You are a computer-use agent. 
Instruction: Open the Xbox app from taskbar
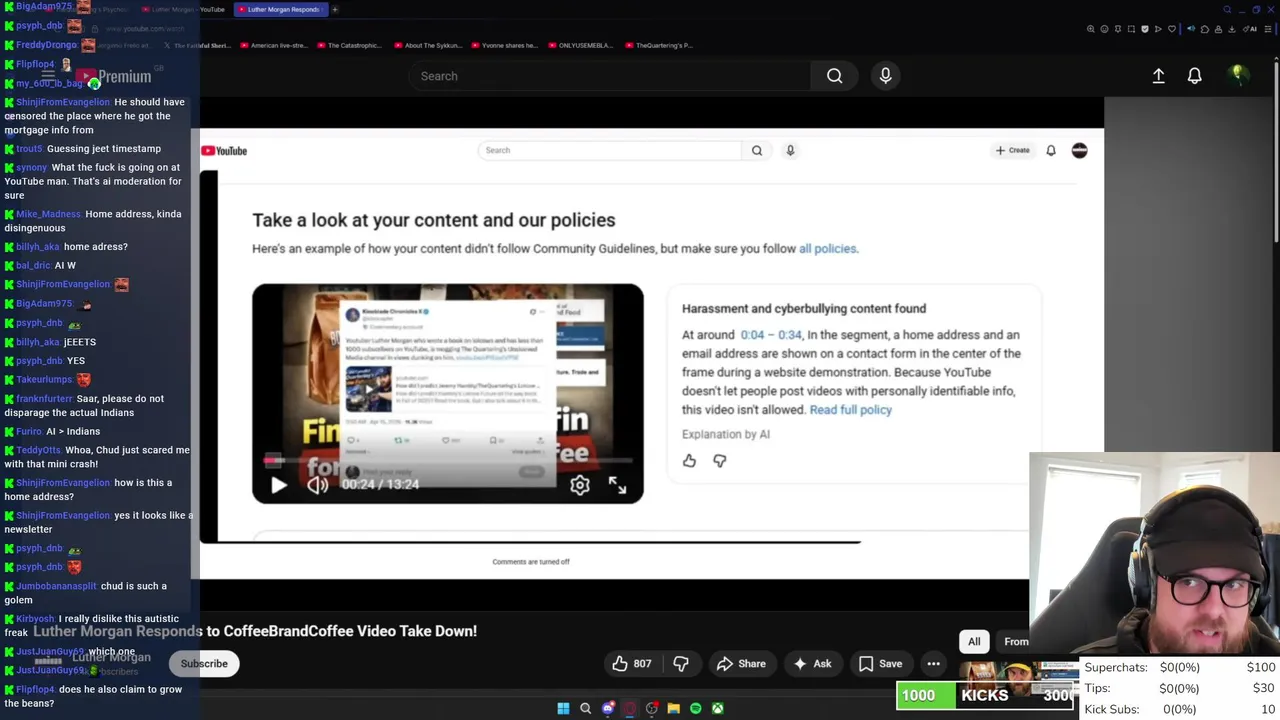pos(717,709)
